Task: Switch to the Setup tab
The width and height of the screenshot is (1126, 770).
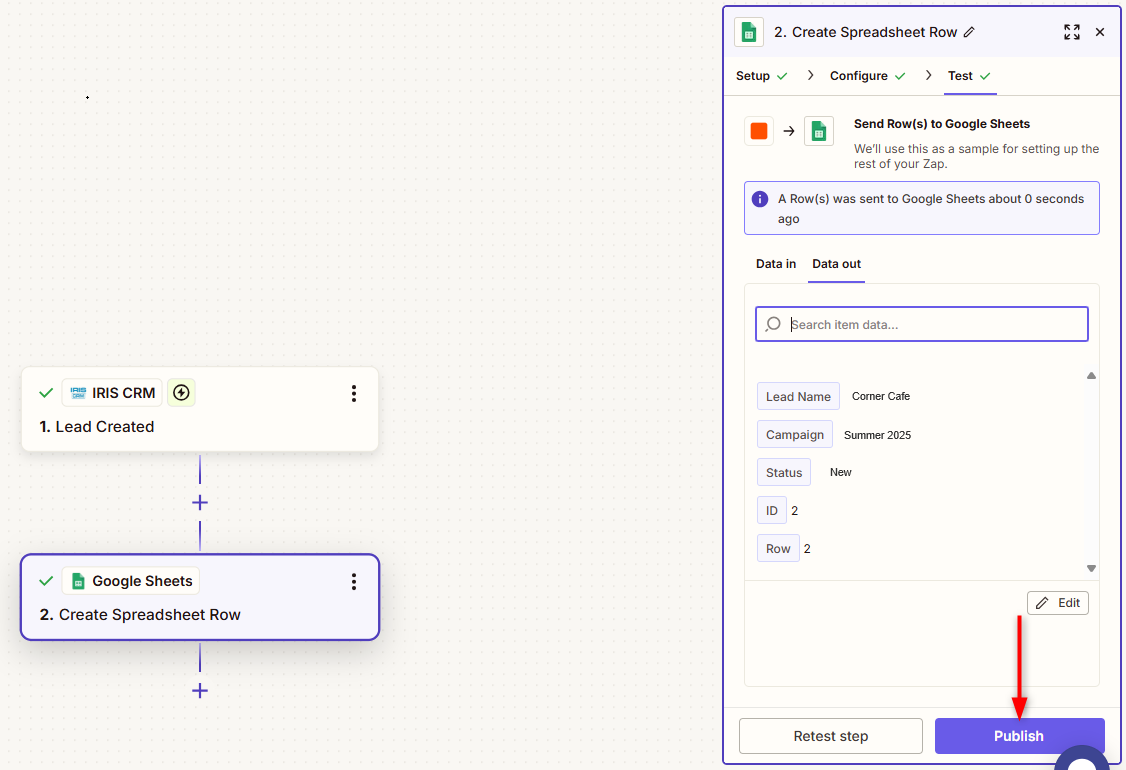Action: click(x=753, y=76)
